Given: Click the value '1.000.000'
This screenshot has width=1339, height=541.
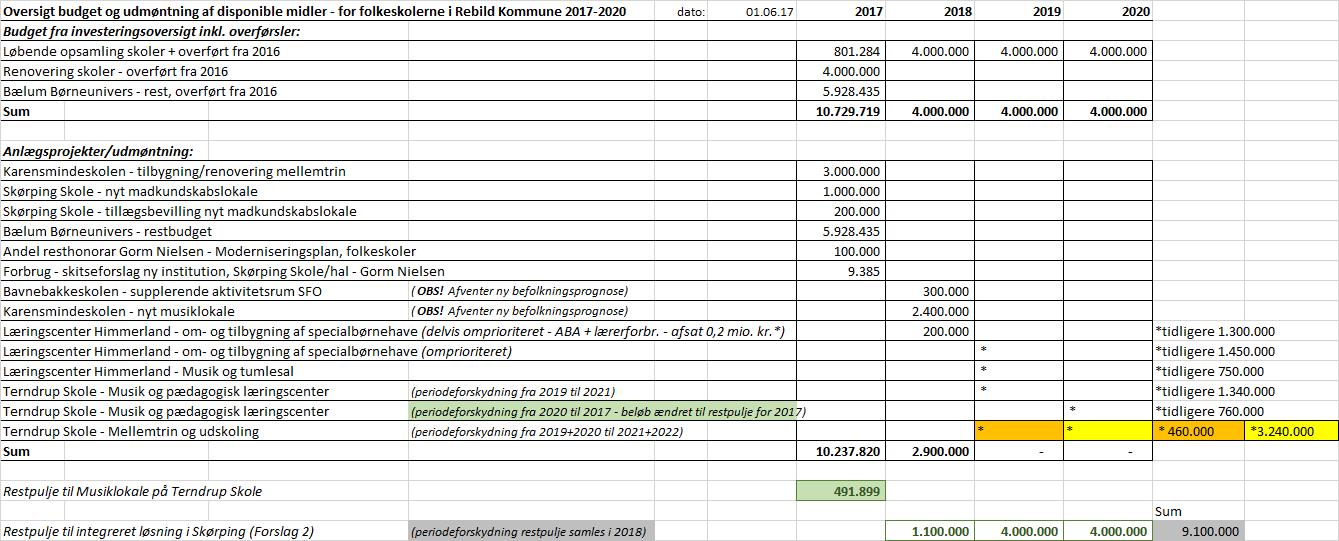Looking at the screenshot, I should coord(851,191).
